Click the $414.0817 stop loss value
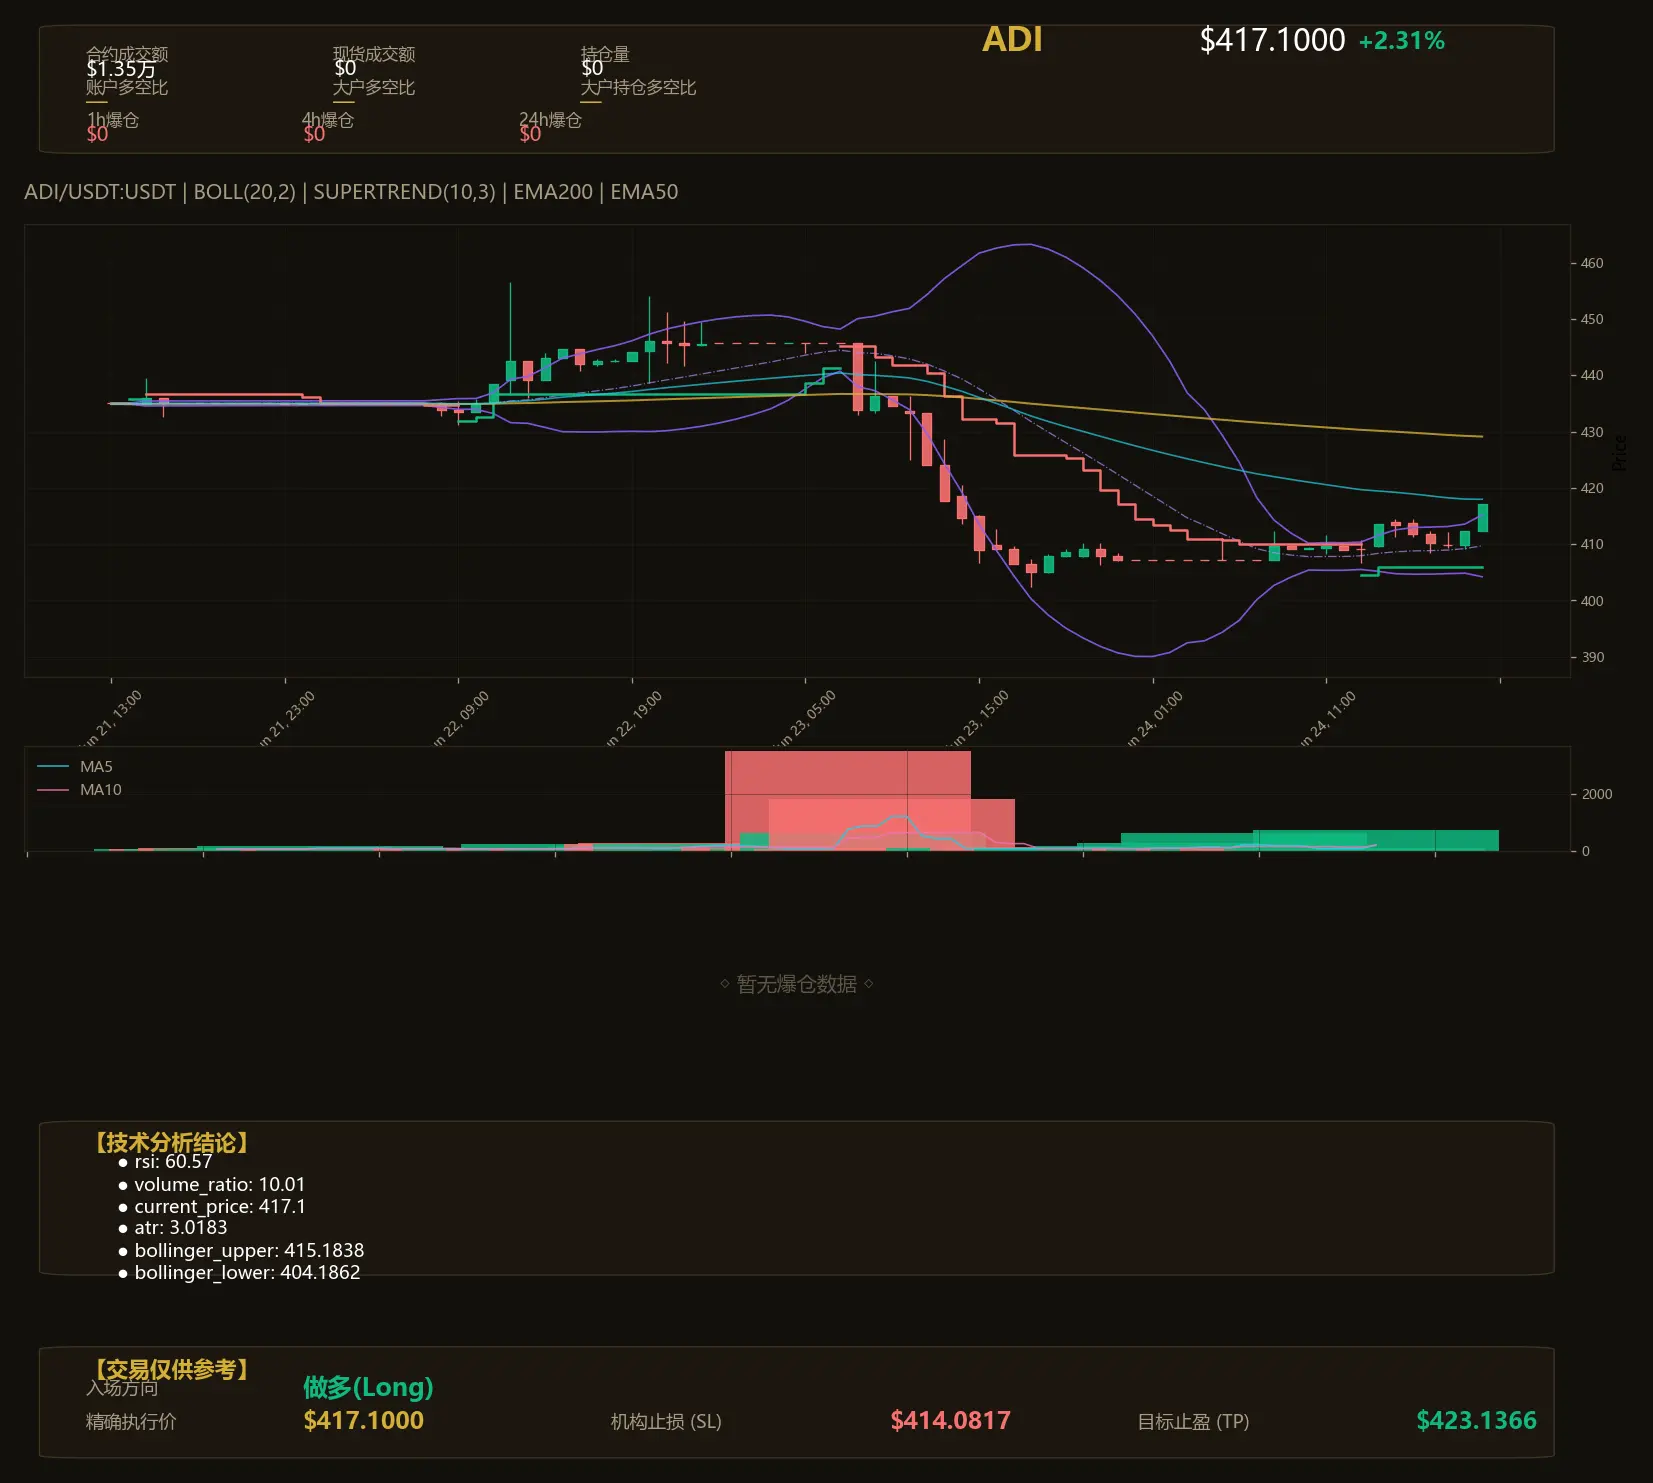Screen dimensions: 1653x1483 951,1420
